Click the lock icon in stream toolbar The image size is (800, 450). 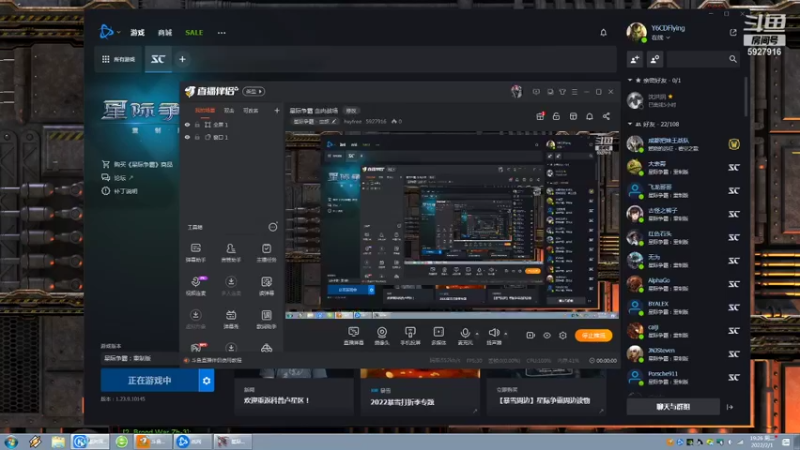coord(557,116)
